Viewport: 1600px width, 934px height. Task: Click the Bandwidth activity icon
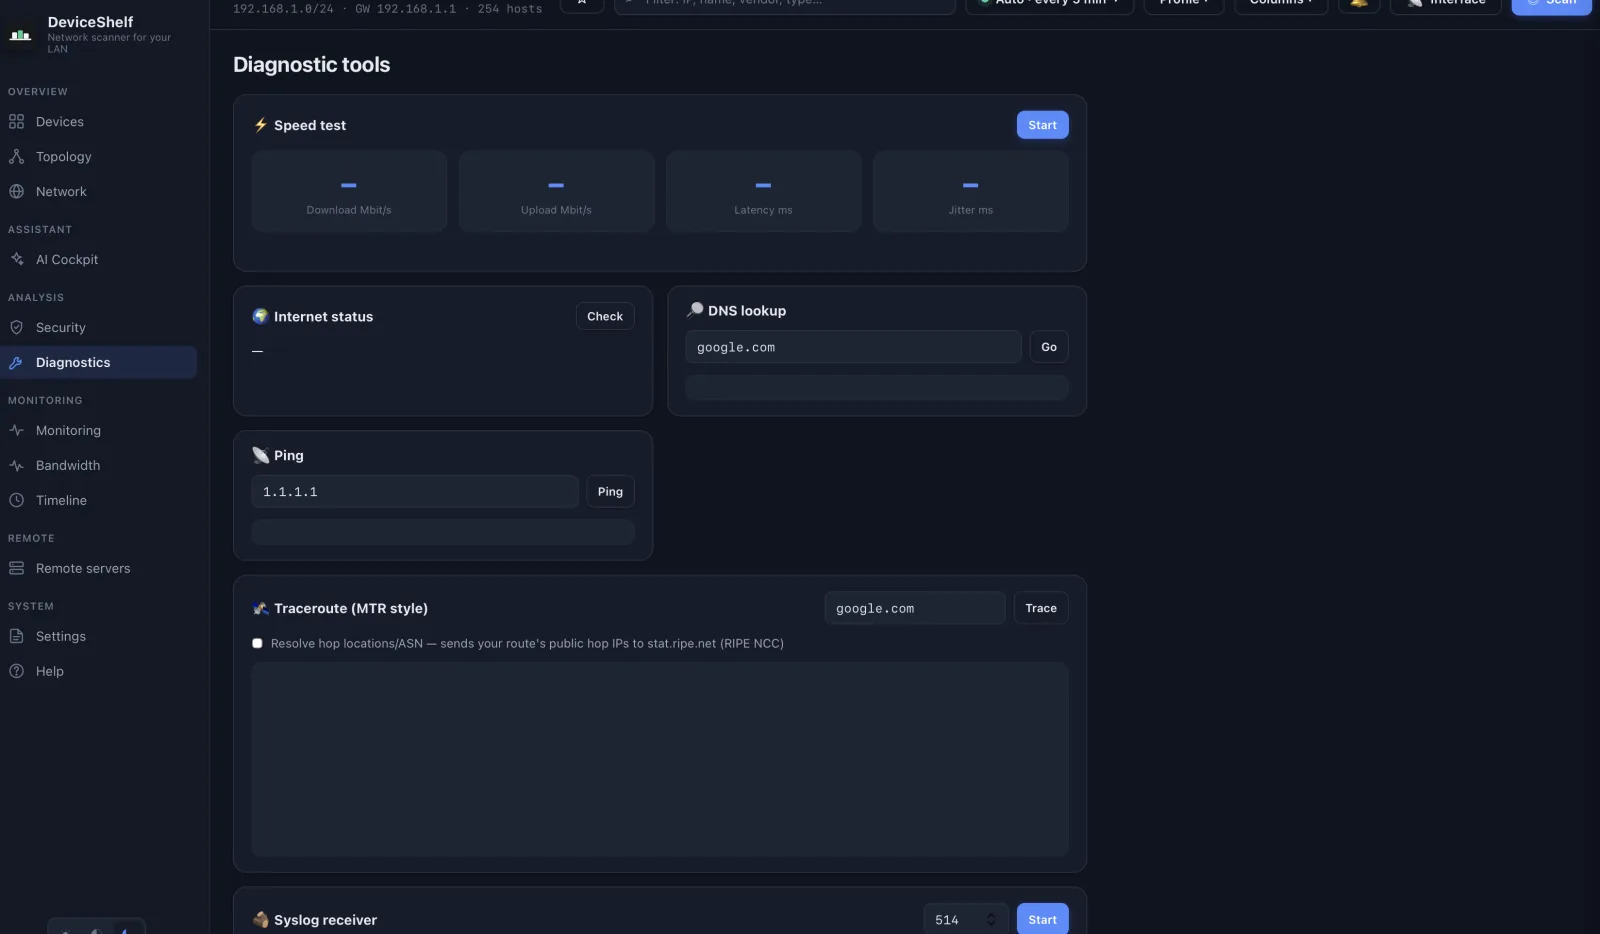pyautogui.click(x=16, y=466)
